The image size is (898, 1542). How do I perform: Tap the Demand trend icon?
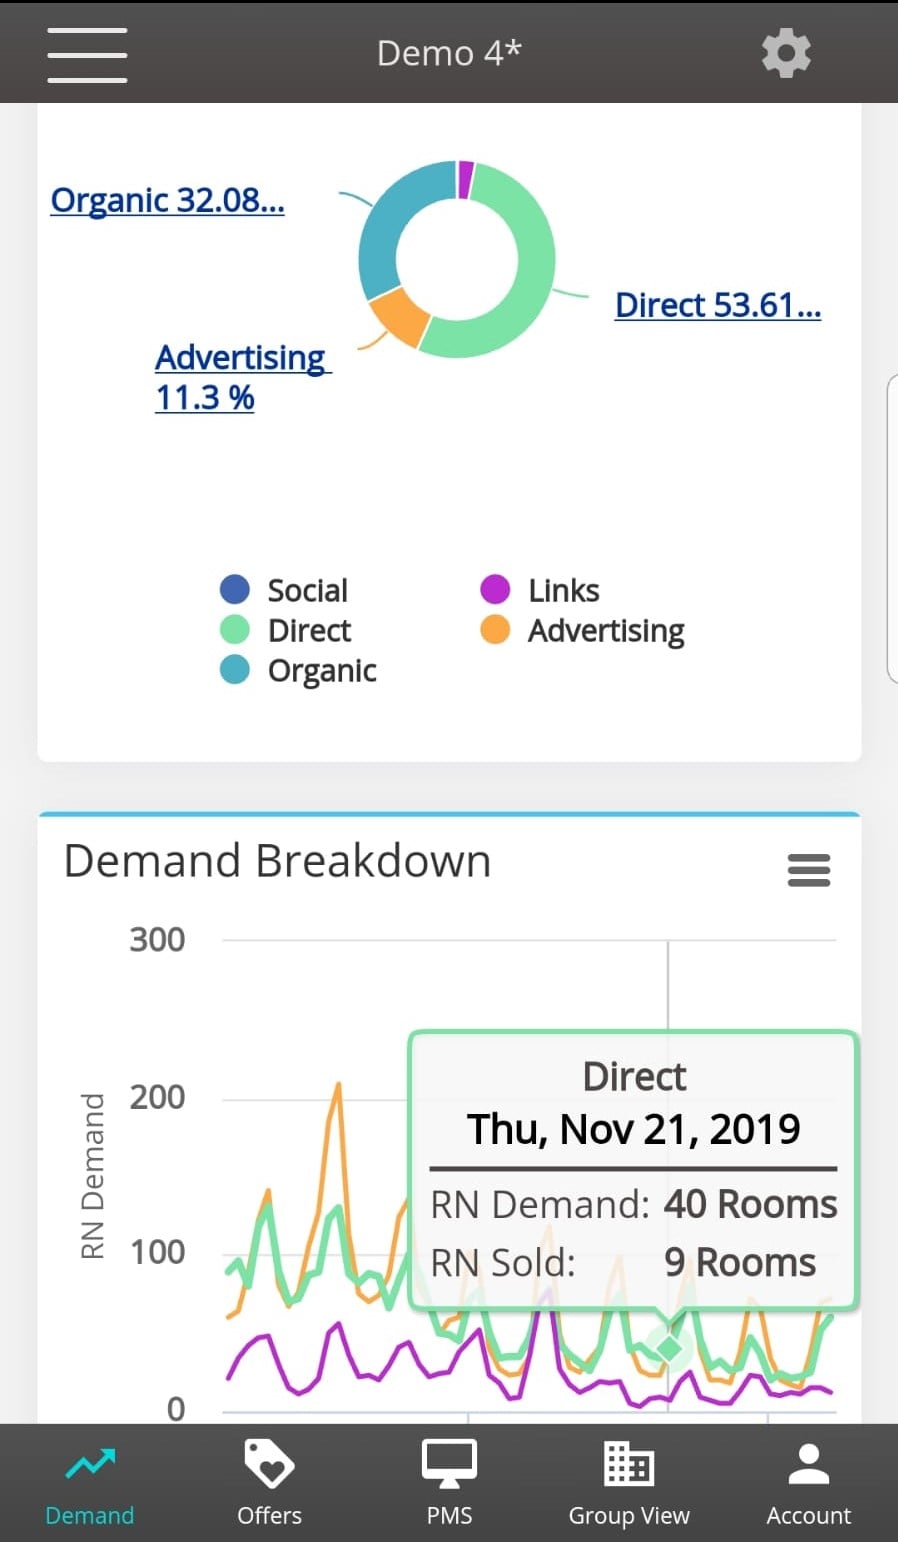[90, 1464]
